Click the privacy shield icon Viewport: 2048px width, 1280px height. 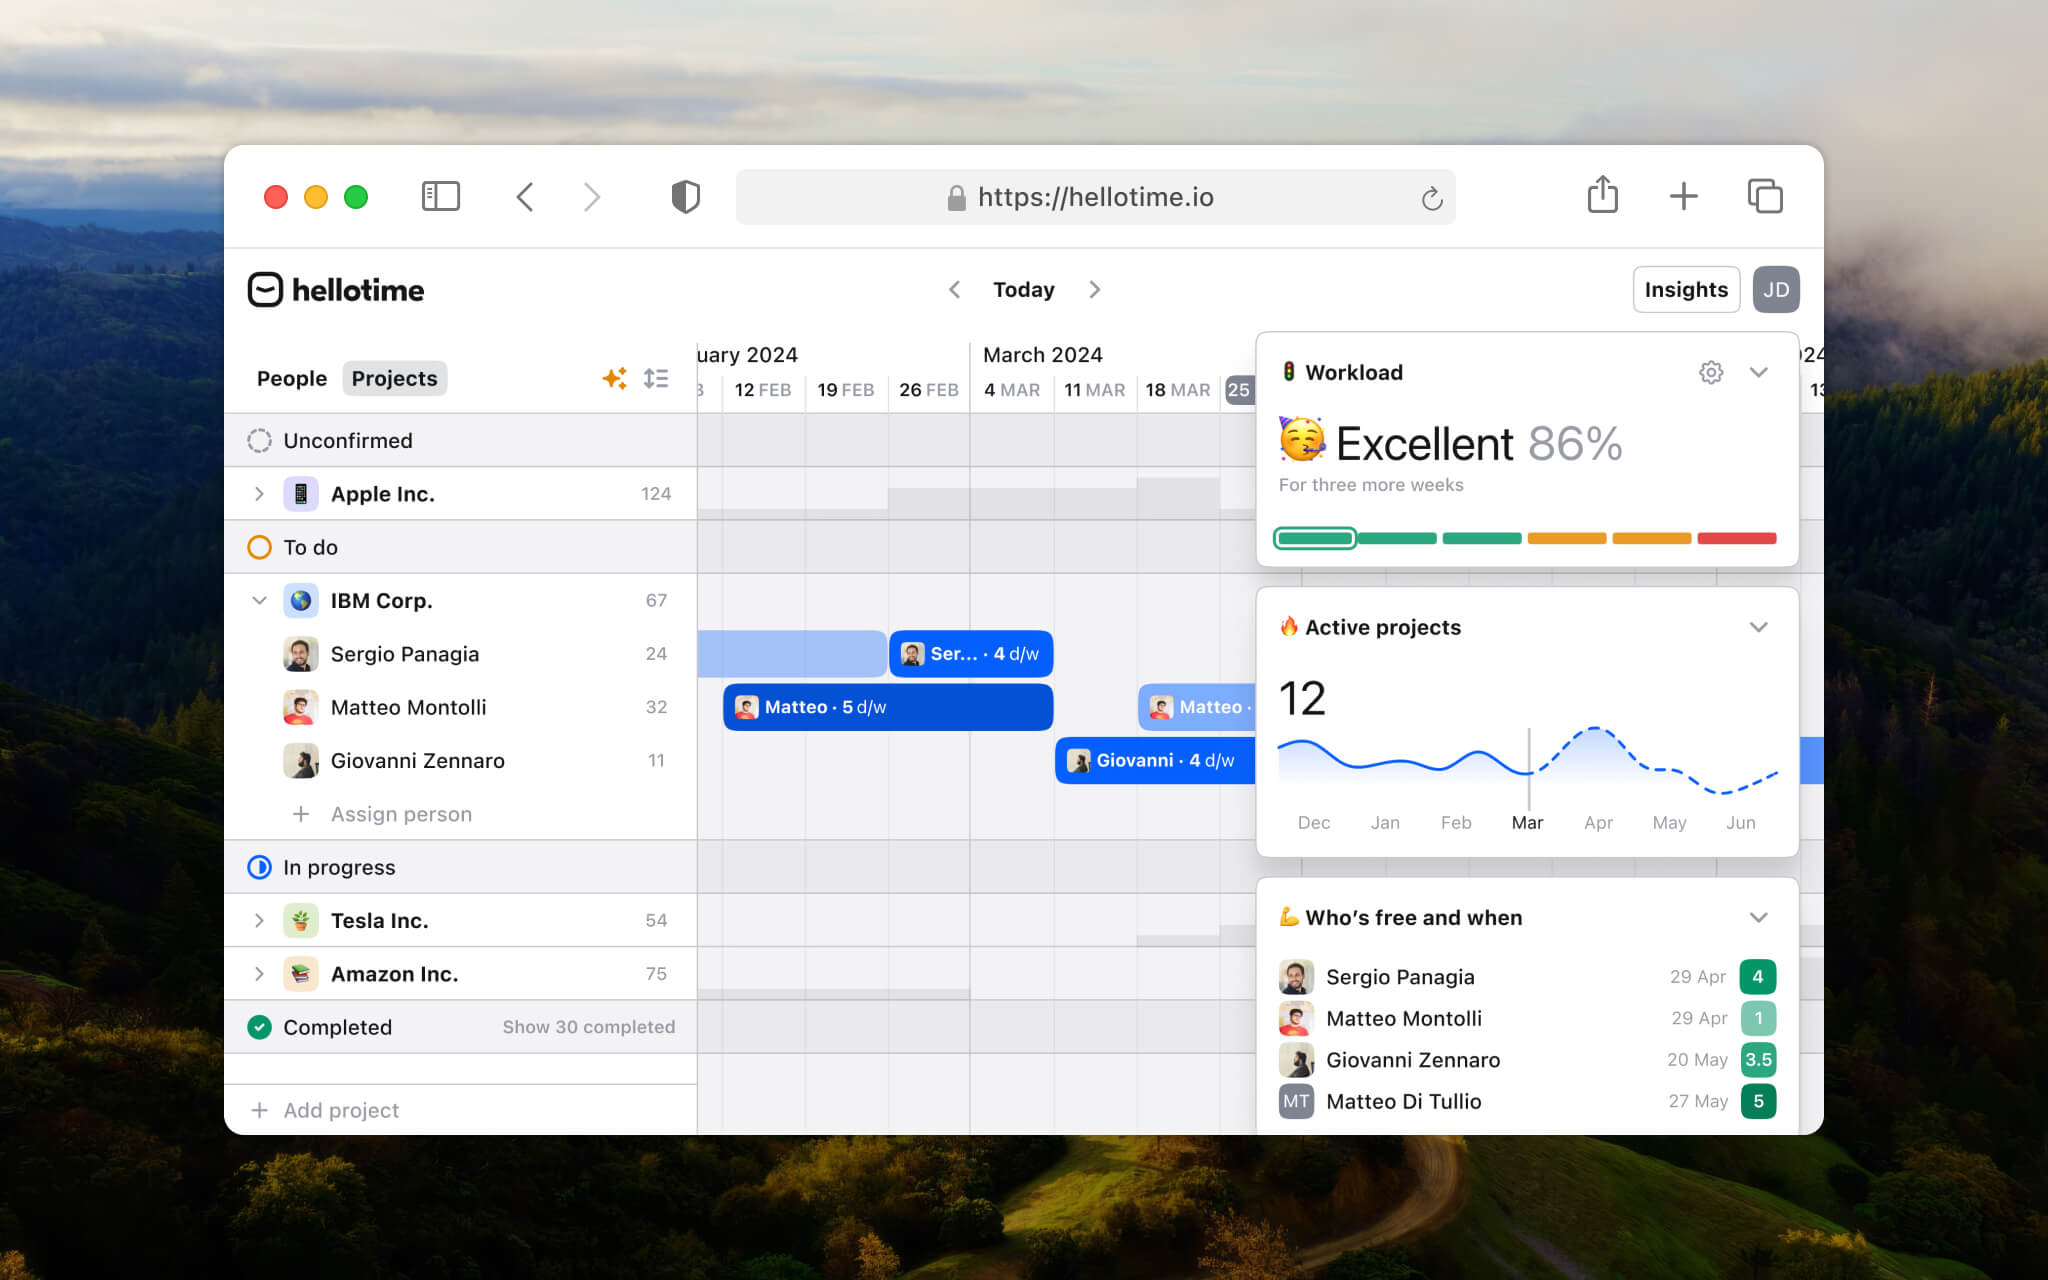(685, 196)
